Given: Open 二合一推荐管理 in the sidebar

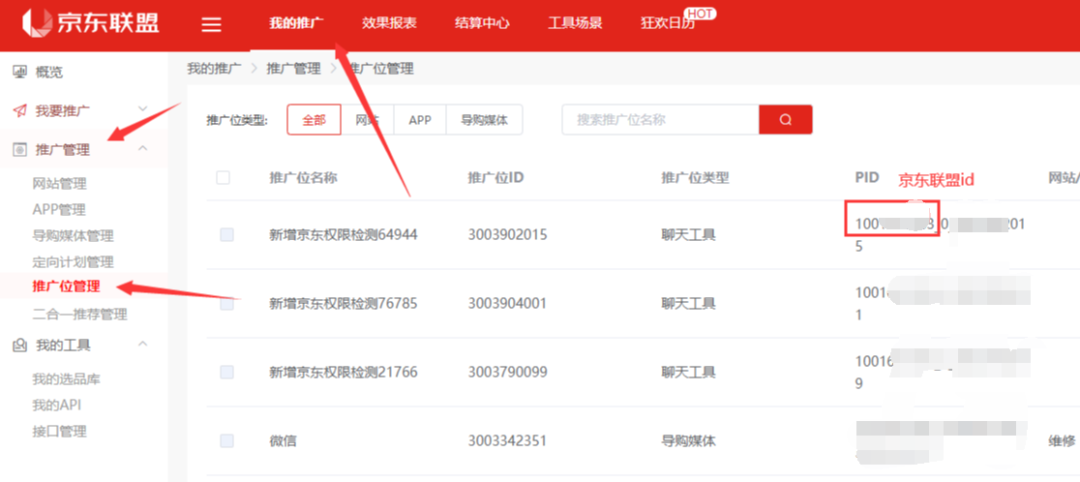Looking at the screenshot, I should click(80, 315).
